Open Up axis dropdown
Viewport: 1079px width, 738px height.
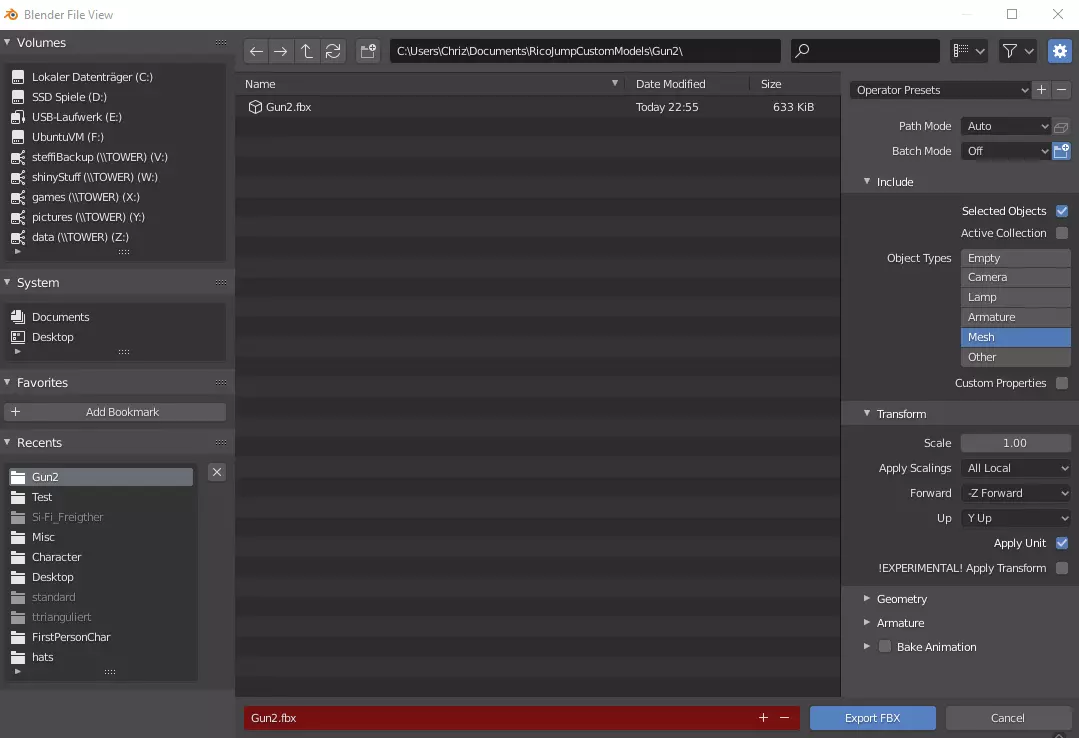click(x=1016, y=518)
